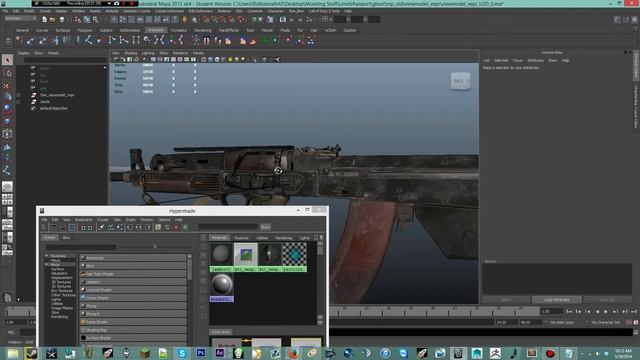Switch to the Utilities tab in Hypershade
The height and width of the screenshot is (360, 640).
pos(262,238)
